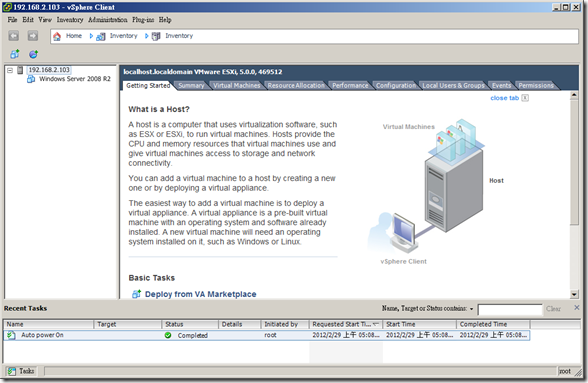Open the Permissions tab
Viewport: 588px width, 383px height.
pyautogui.click(x=536, y=86)
